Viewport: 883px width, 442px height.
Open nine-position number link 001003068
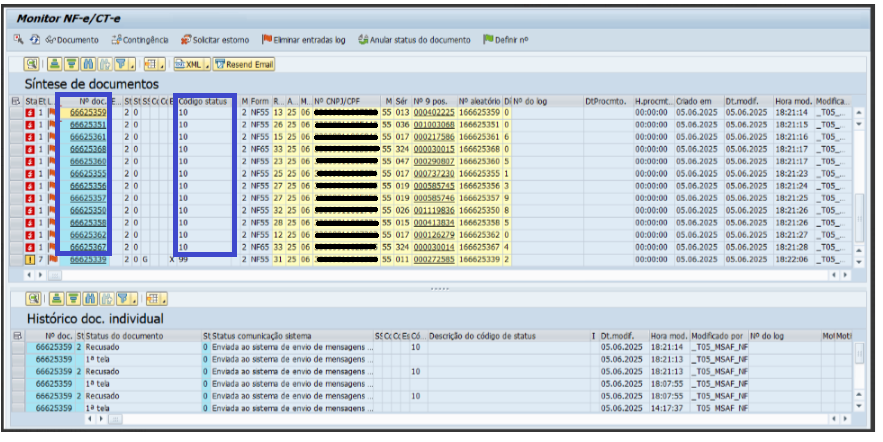(x=434, y=124)
